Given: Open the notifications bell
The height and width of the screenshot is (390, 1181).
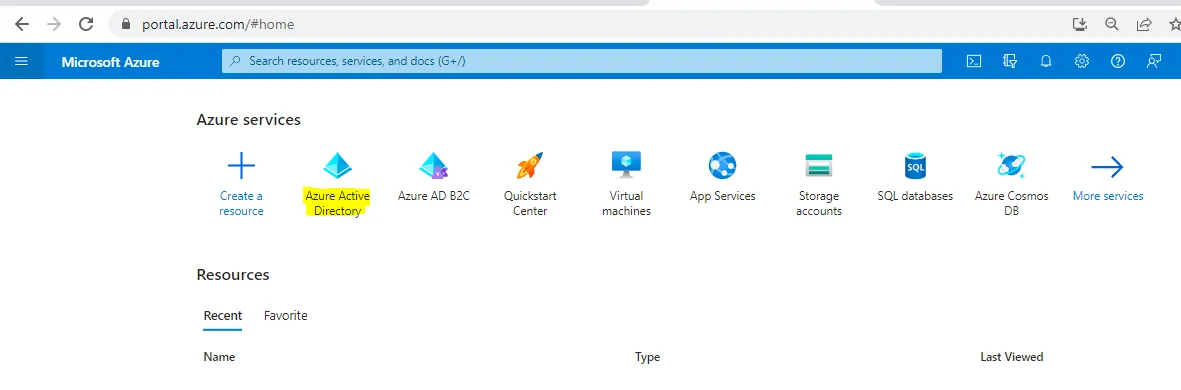Looking at the screenshot, I should click(1045, 61).
